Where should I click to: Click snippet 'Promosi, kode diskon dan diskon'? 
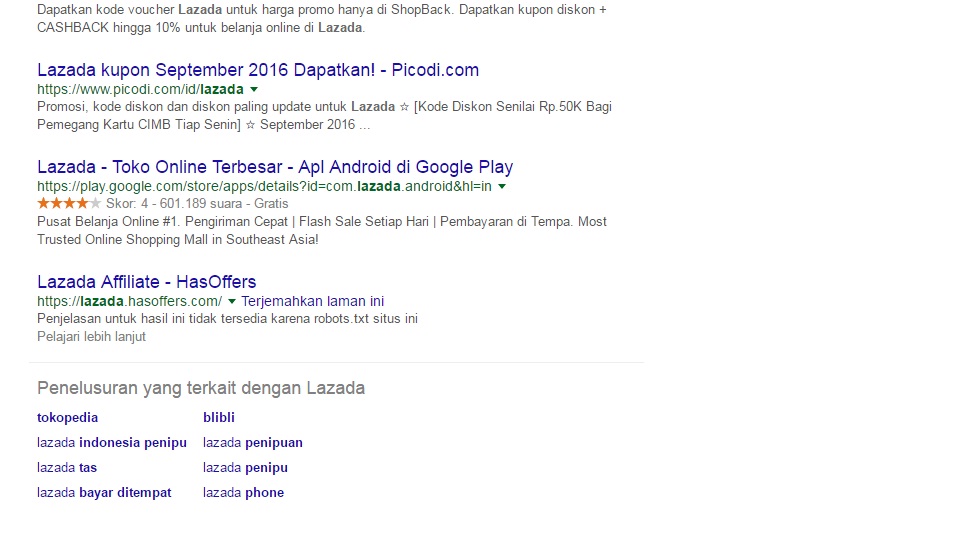click(324, 116)
